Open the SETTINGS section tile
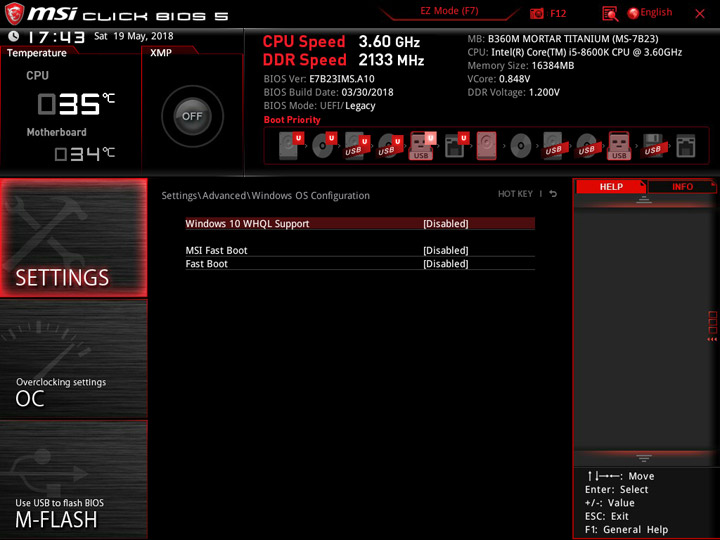This screenshot has height=540, width=720. [74, 237]
